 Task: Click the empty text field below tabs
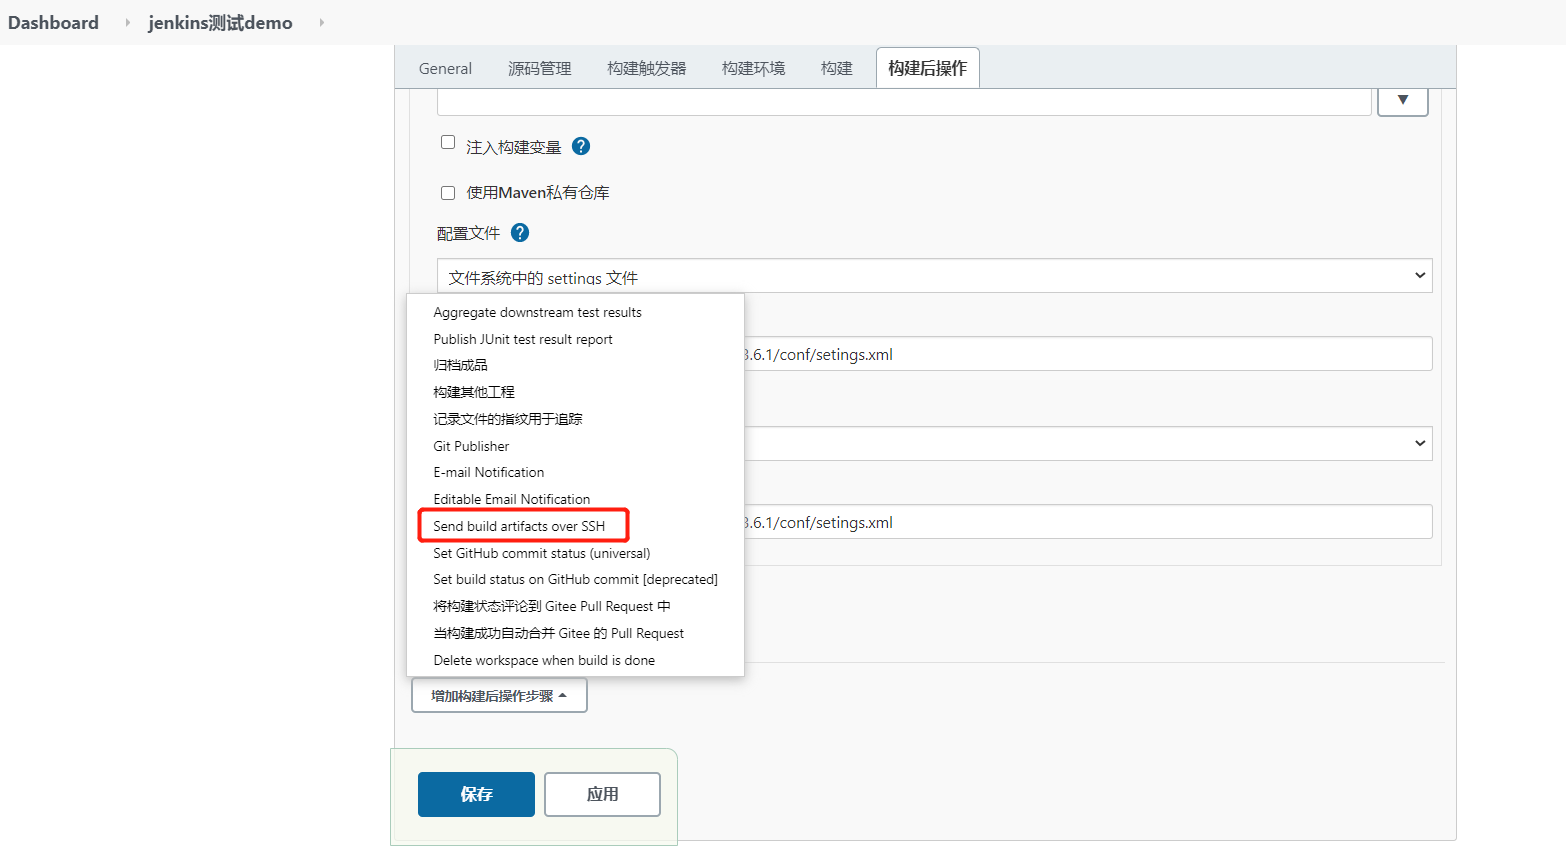tap(904, 102)
